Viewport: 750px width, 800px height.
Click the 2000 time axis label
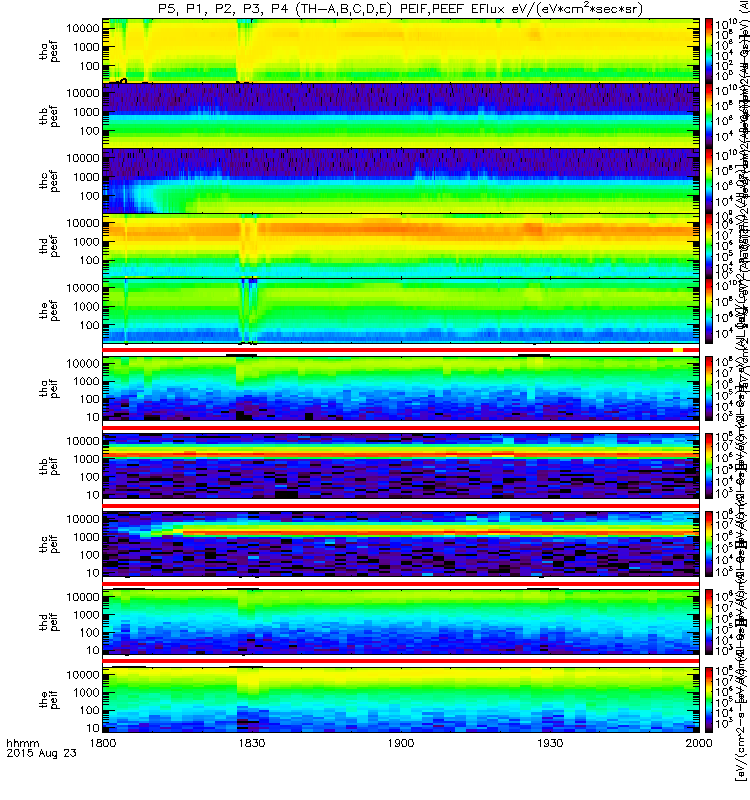[x=699, y=743]
